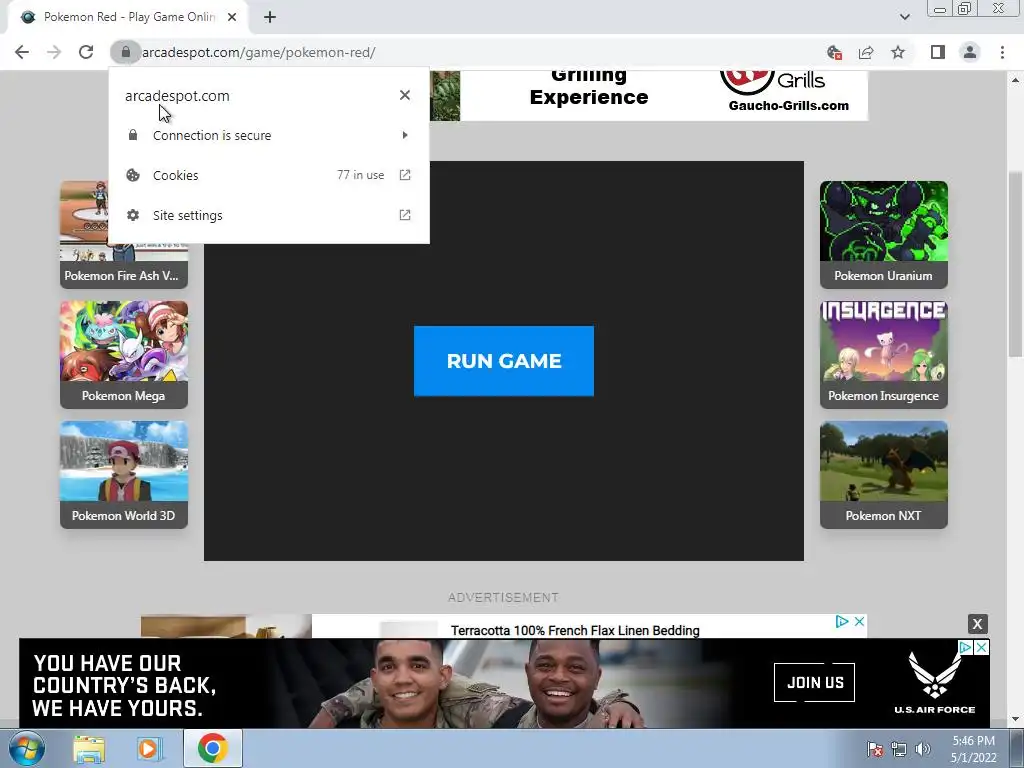Click the network tray icon
1024x768 pixels.
tap(899, 749)
